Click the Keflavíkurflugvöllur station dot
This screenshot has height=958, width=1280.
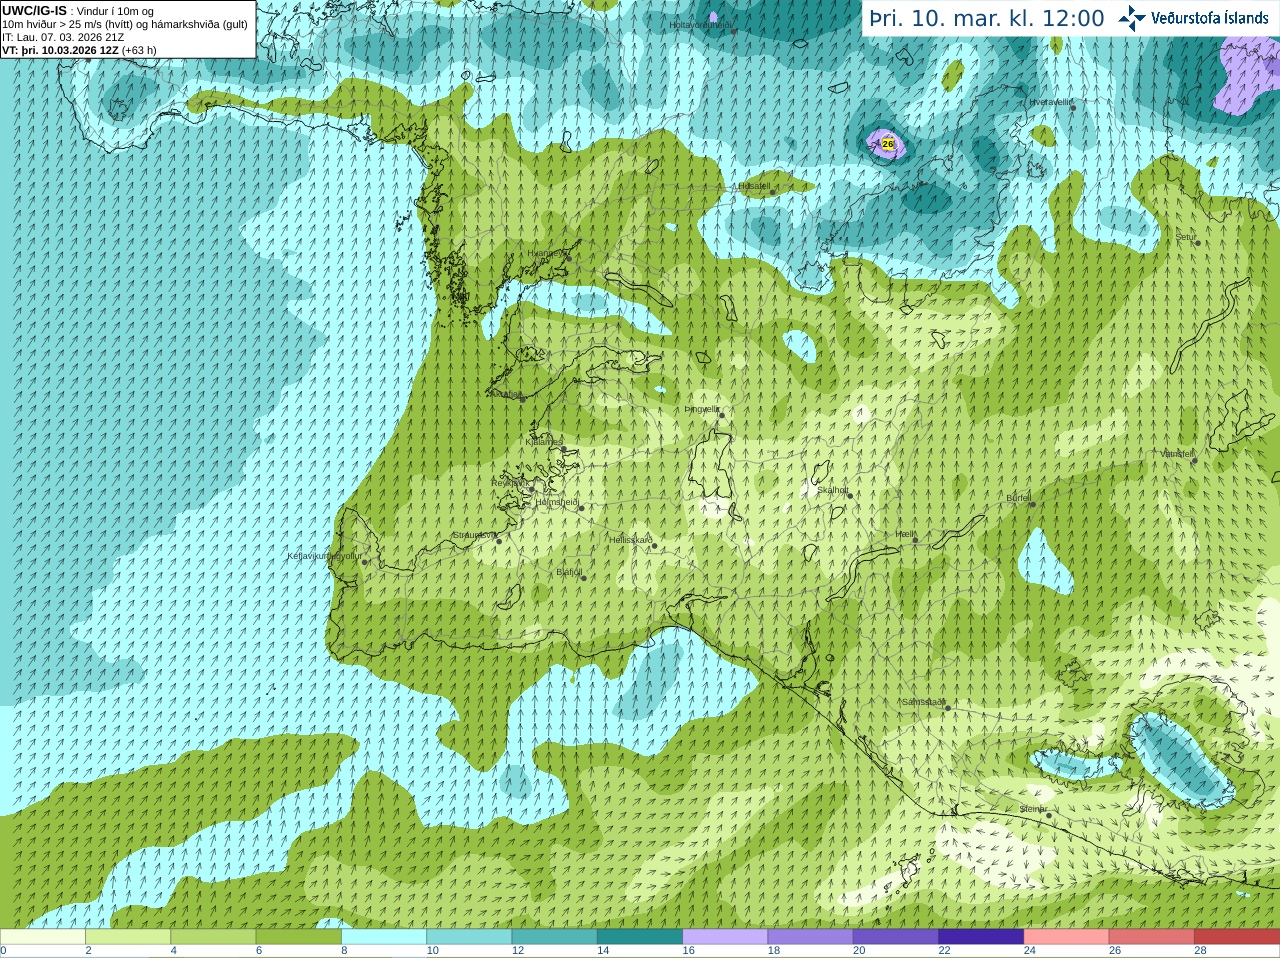pyautogui.click(x=365, y=562)
